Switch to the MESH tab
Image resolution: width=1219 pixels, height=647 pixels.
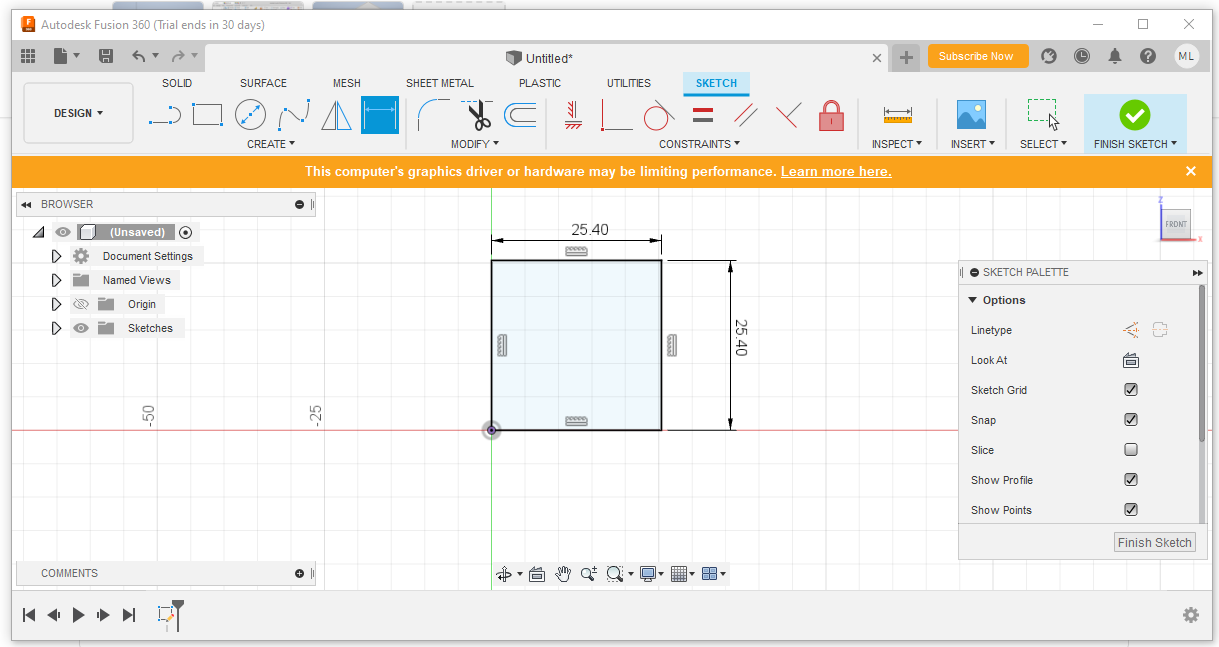point(347,83)
